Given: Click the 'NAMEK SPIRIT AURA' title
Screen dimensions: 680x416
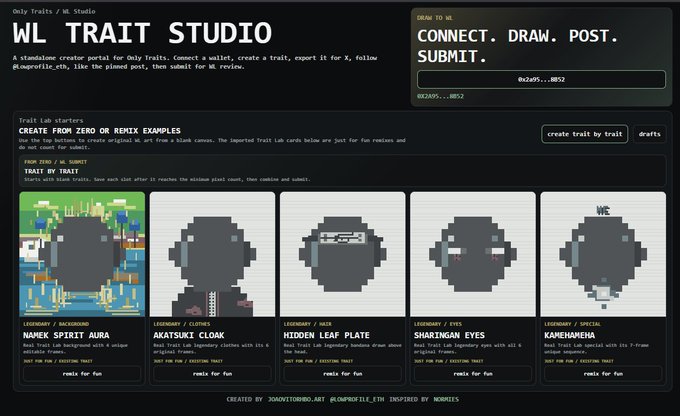Looking at the screenshot, I should 66,335.
